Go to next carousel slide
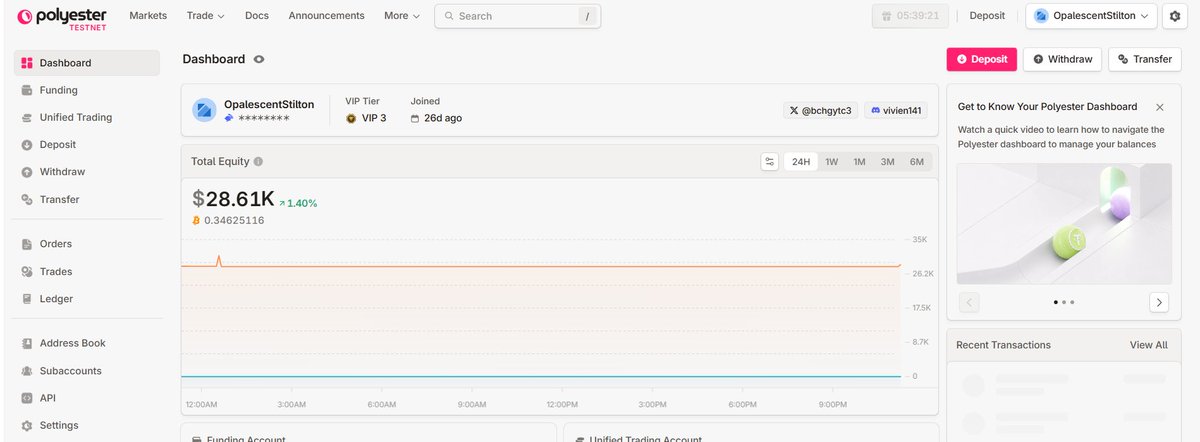Viewport: 1200px width, 442px height. (x=1158, y=302)
